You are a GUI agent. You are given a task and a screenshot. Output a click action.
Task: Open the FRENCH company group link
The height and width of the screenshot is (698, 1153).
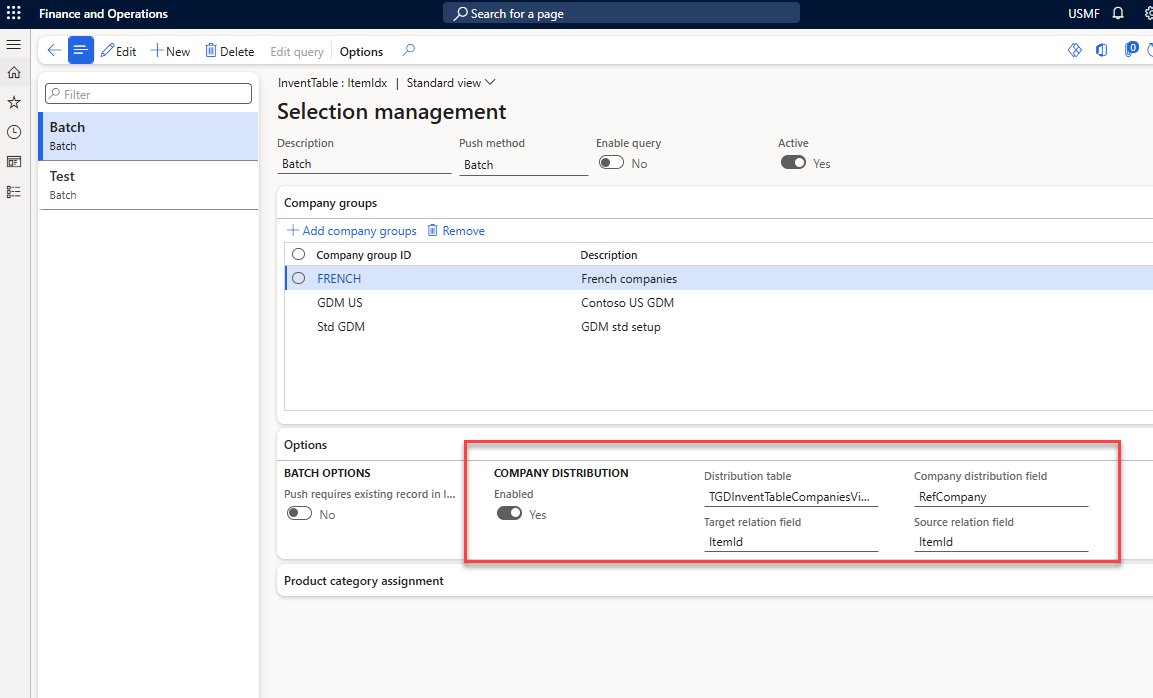tap(339, 279)
